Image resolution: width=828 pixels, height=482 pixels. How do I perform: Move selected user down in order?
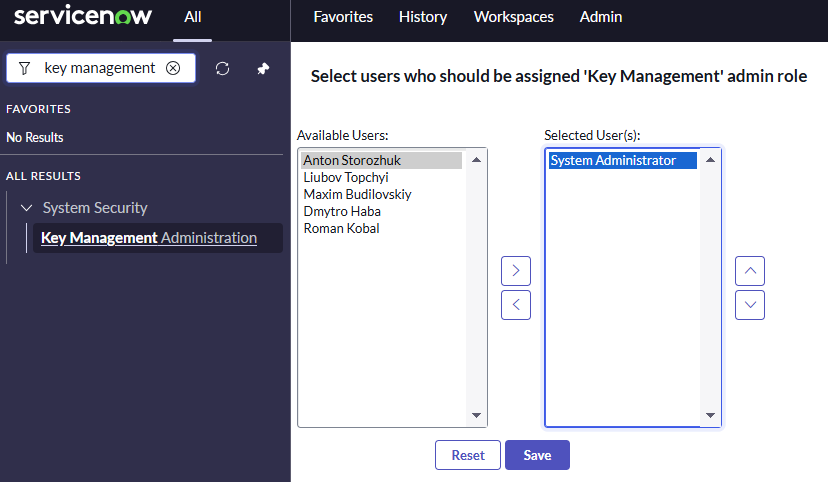point(749,305)
